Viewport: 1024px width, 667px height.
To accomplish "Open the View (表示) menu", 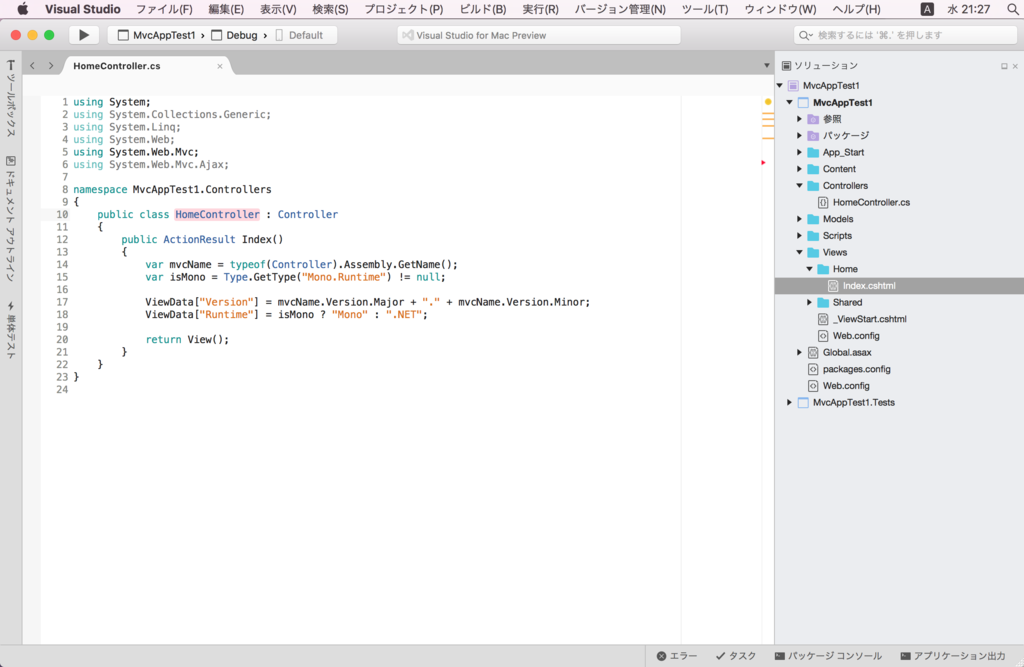I will tap(278, 9).
